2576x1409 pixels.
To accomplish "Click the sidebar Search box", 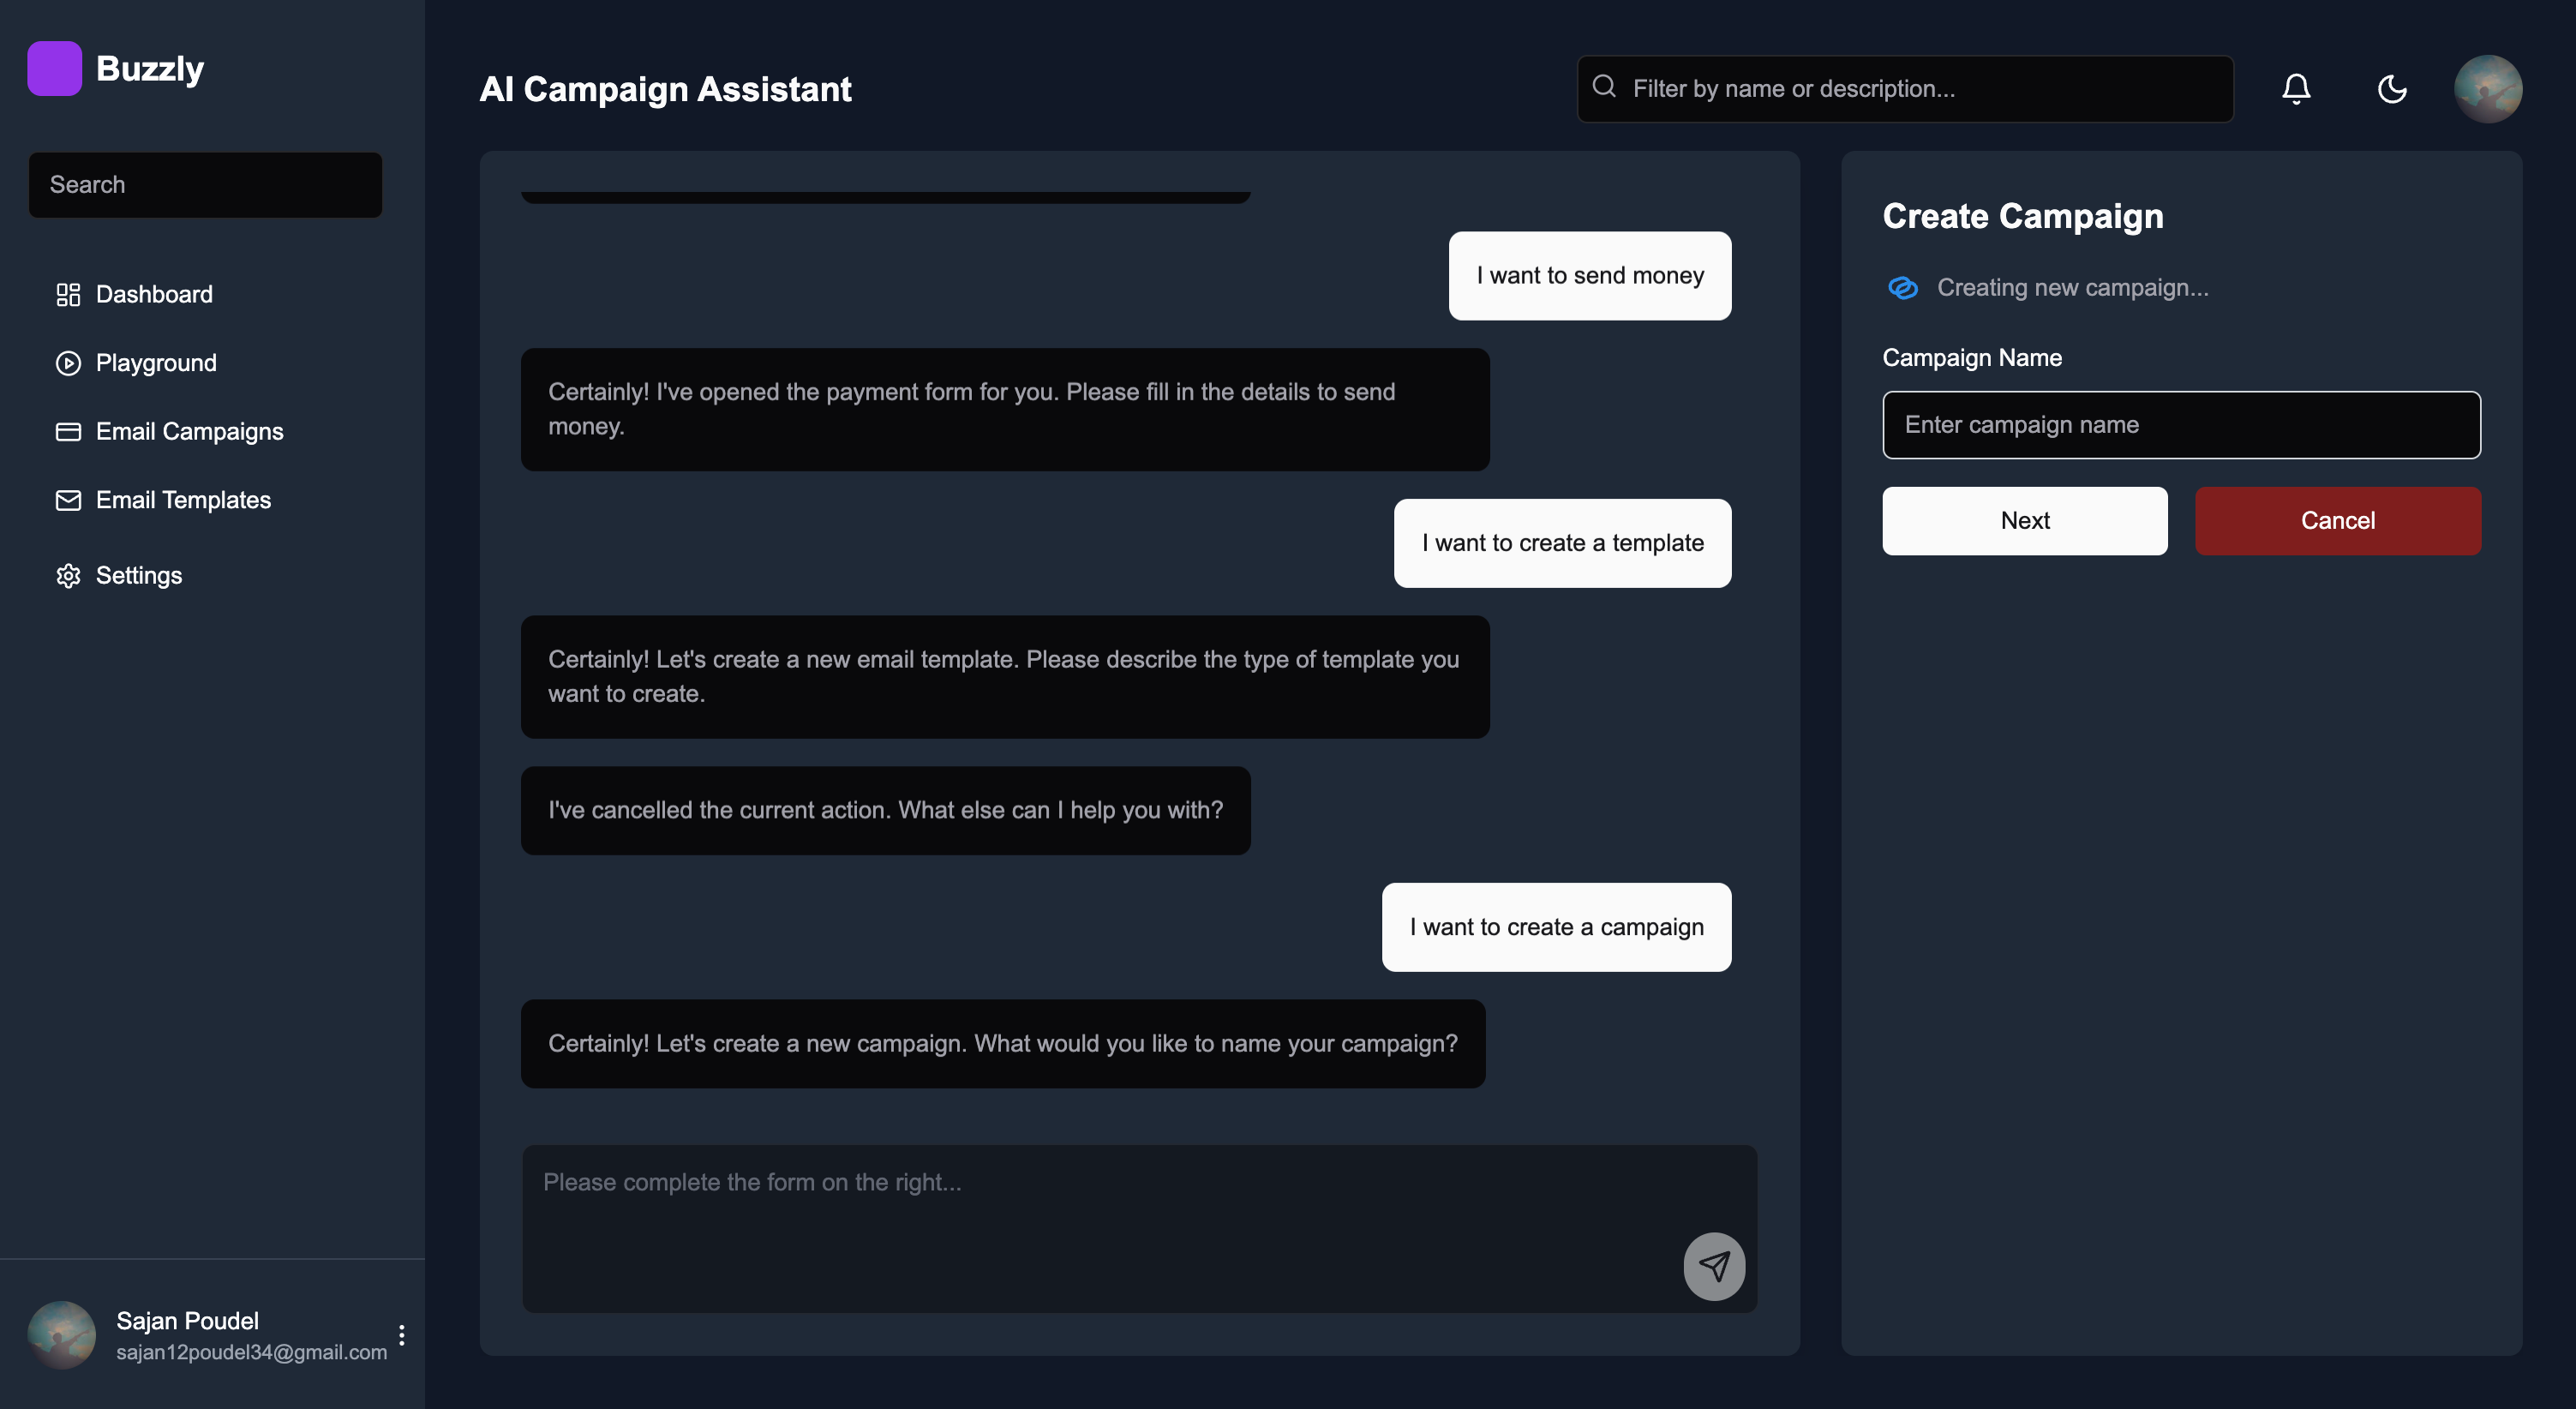I will pyautogui.click(x=205, y=185).
